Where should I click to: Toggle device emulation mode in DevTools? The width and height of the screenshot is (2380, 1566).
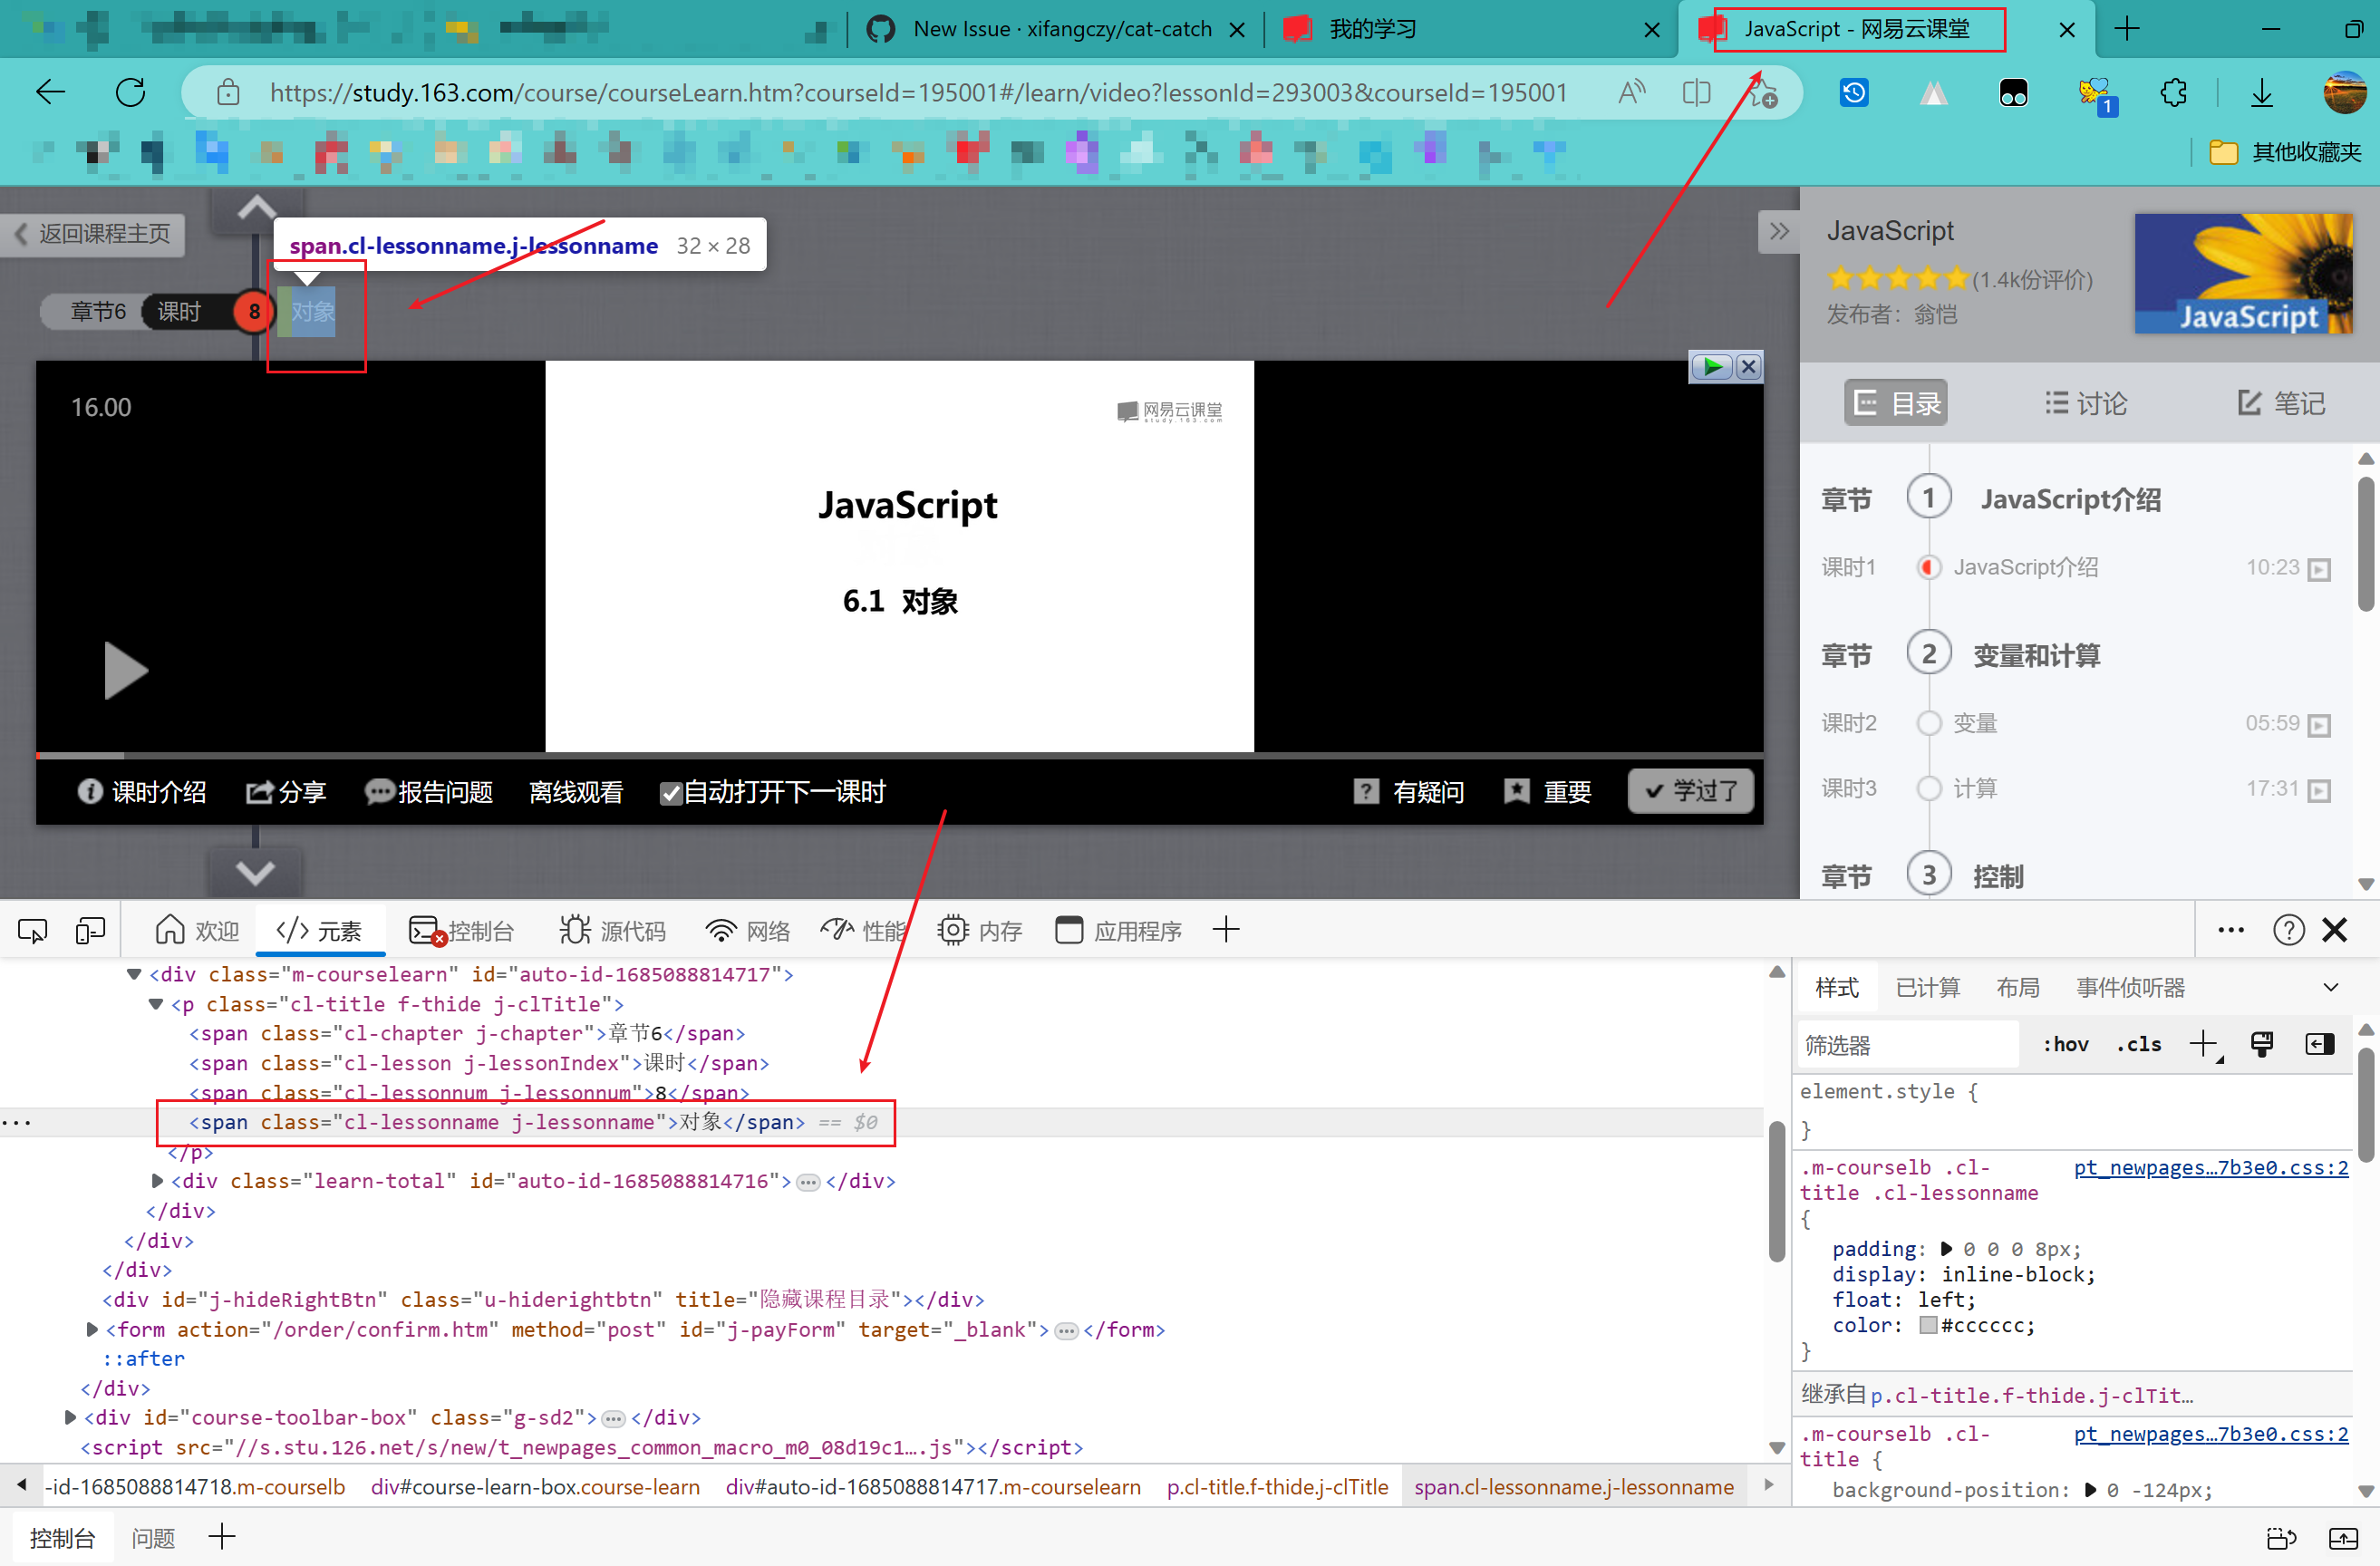coord(90,929)
